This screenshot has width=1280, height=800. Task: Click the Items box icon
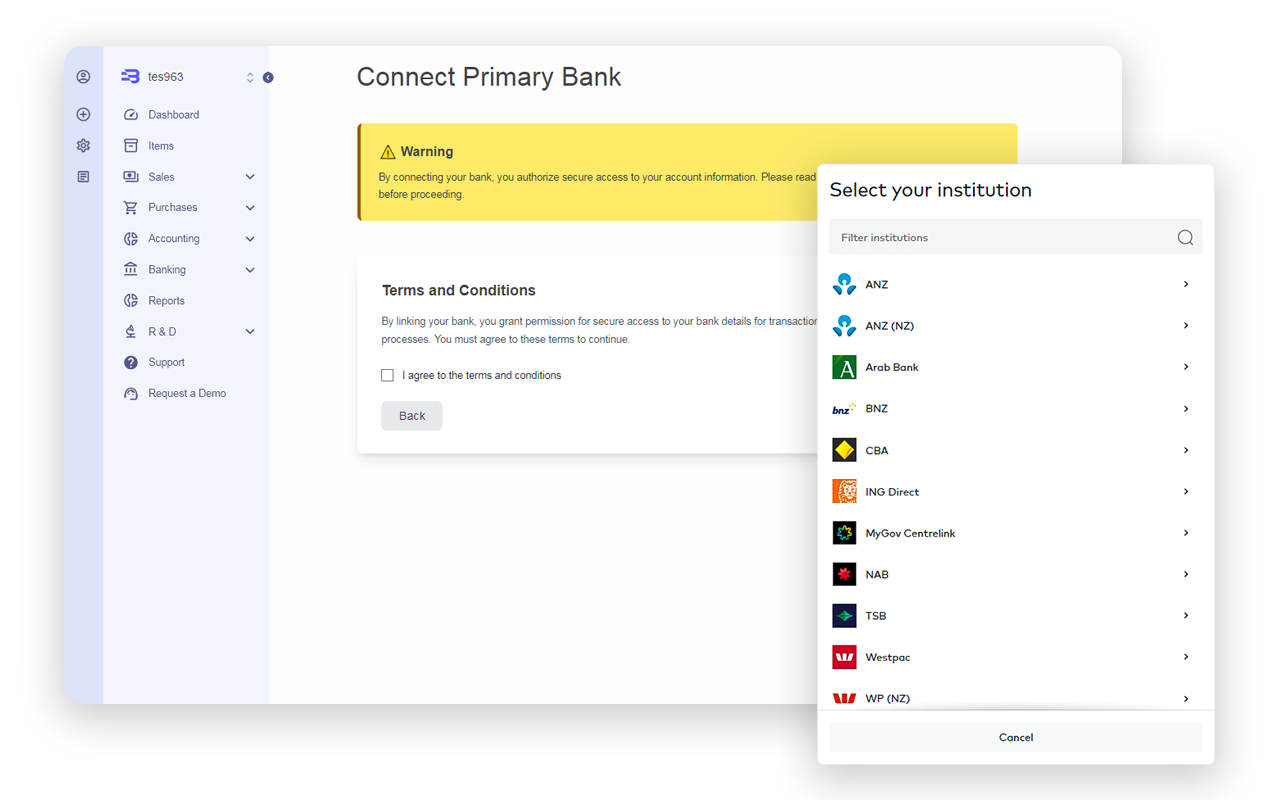131,146
